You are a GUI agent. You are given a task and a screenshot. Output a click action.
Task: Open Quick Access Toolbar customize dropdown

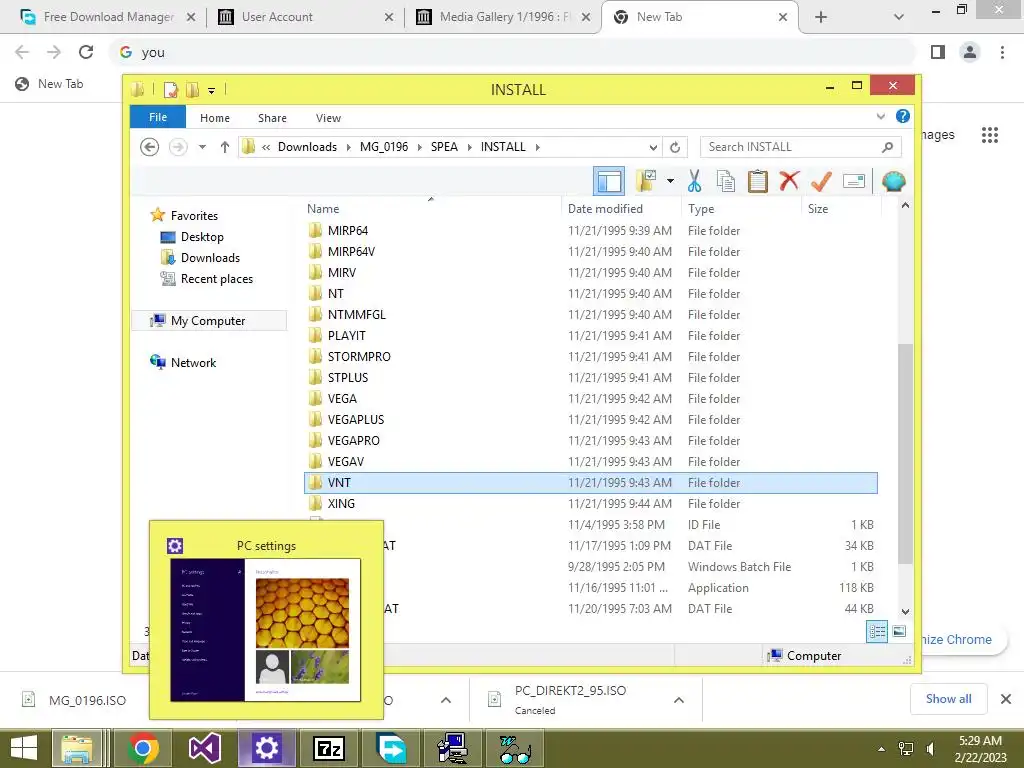coord(212,90)
